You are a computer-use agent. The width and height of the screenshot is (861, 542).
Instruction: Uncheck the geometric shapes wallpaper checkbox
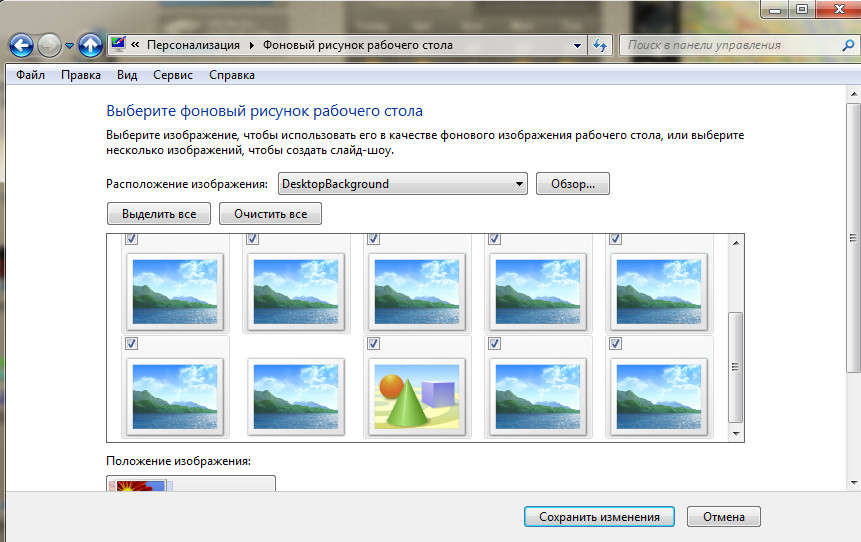point(373,343)
